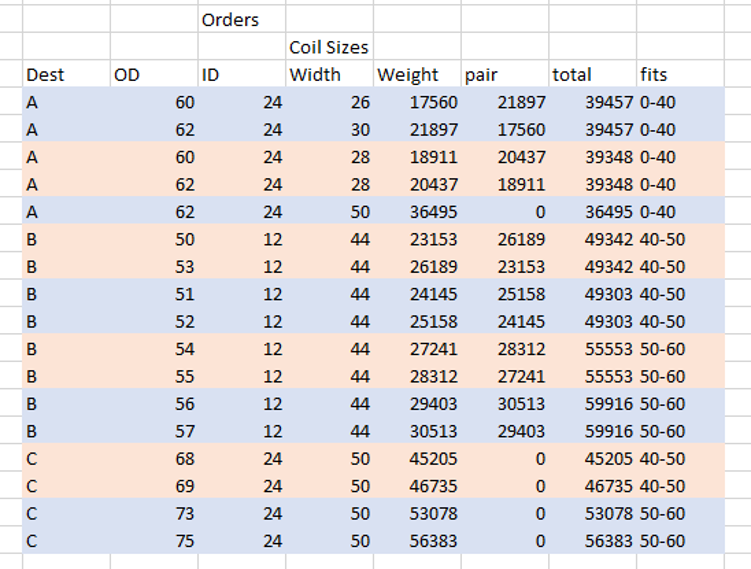This screenshot has width=751, height=569.
Task: Select weight cell 45205
Action: click(x=417, y=458)
